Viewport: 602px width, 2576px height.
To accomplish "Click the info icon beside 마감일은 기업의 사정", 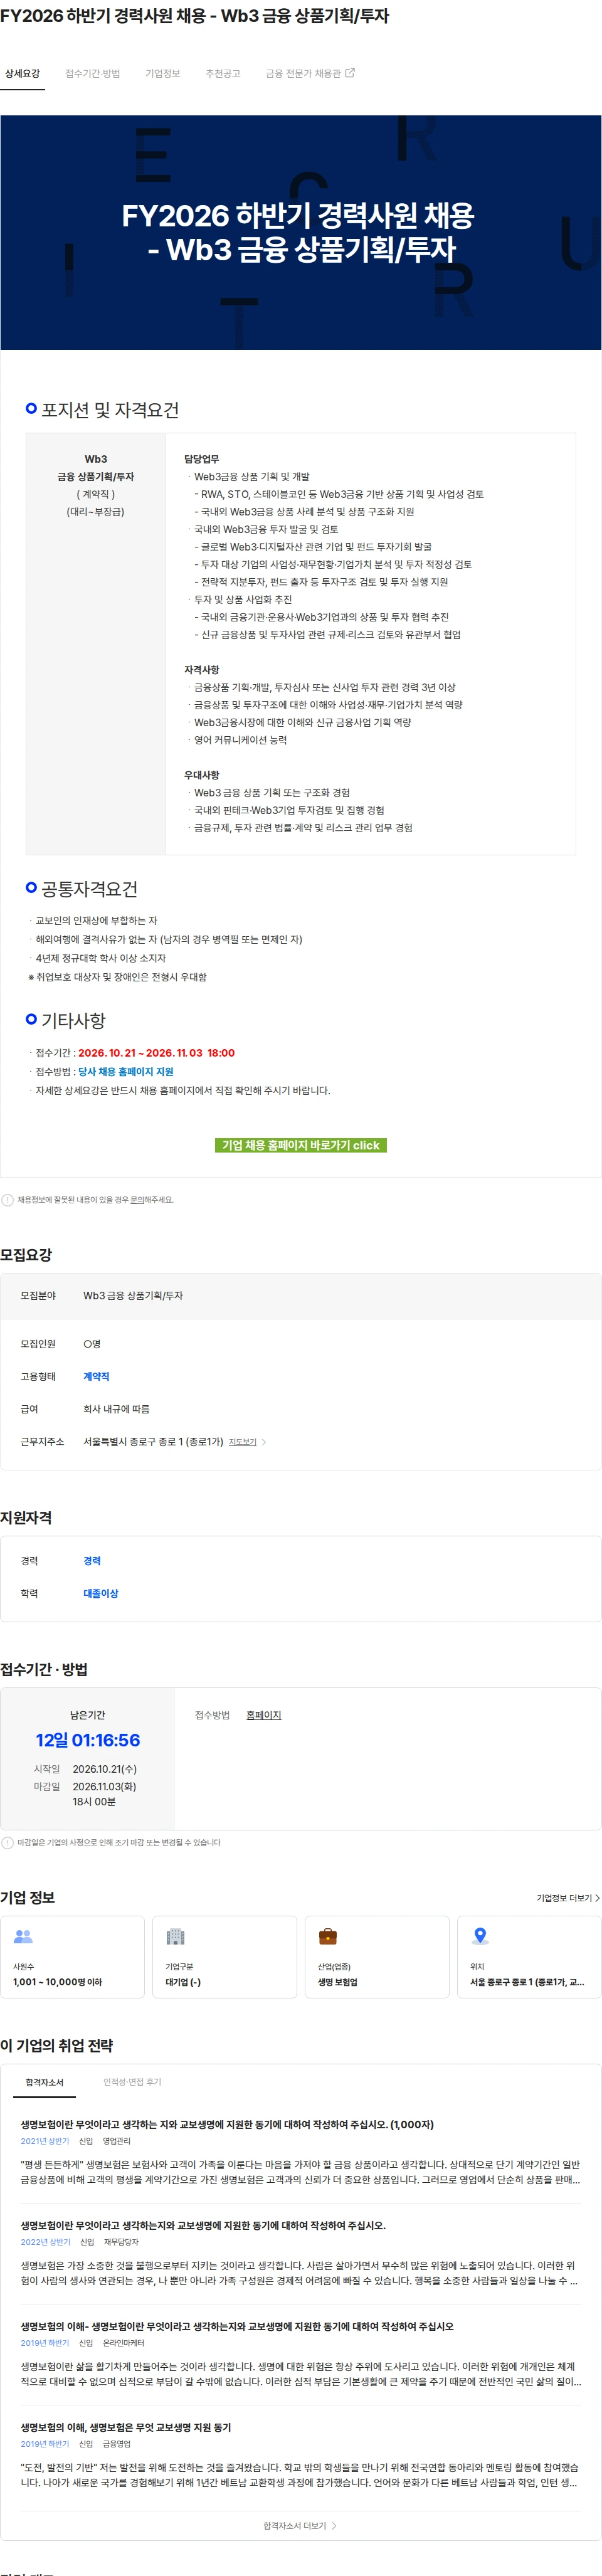I will (7, 1842).
